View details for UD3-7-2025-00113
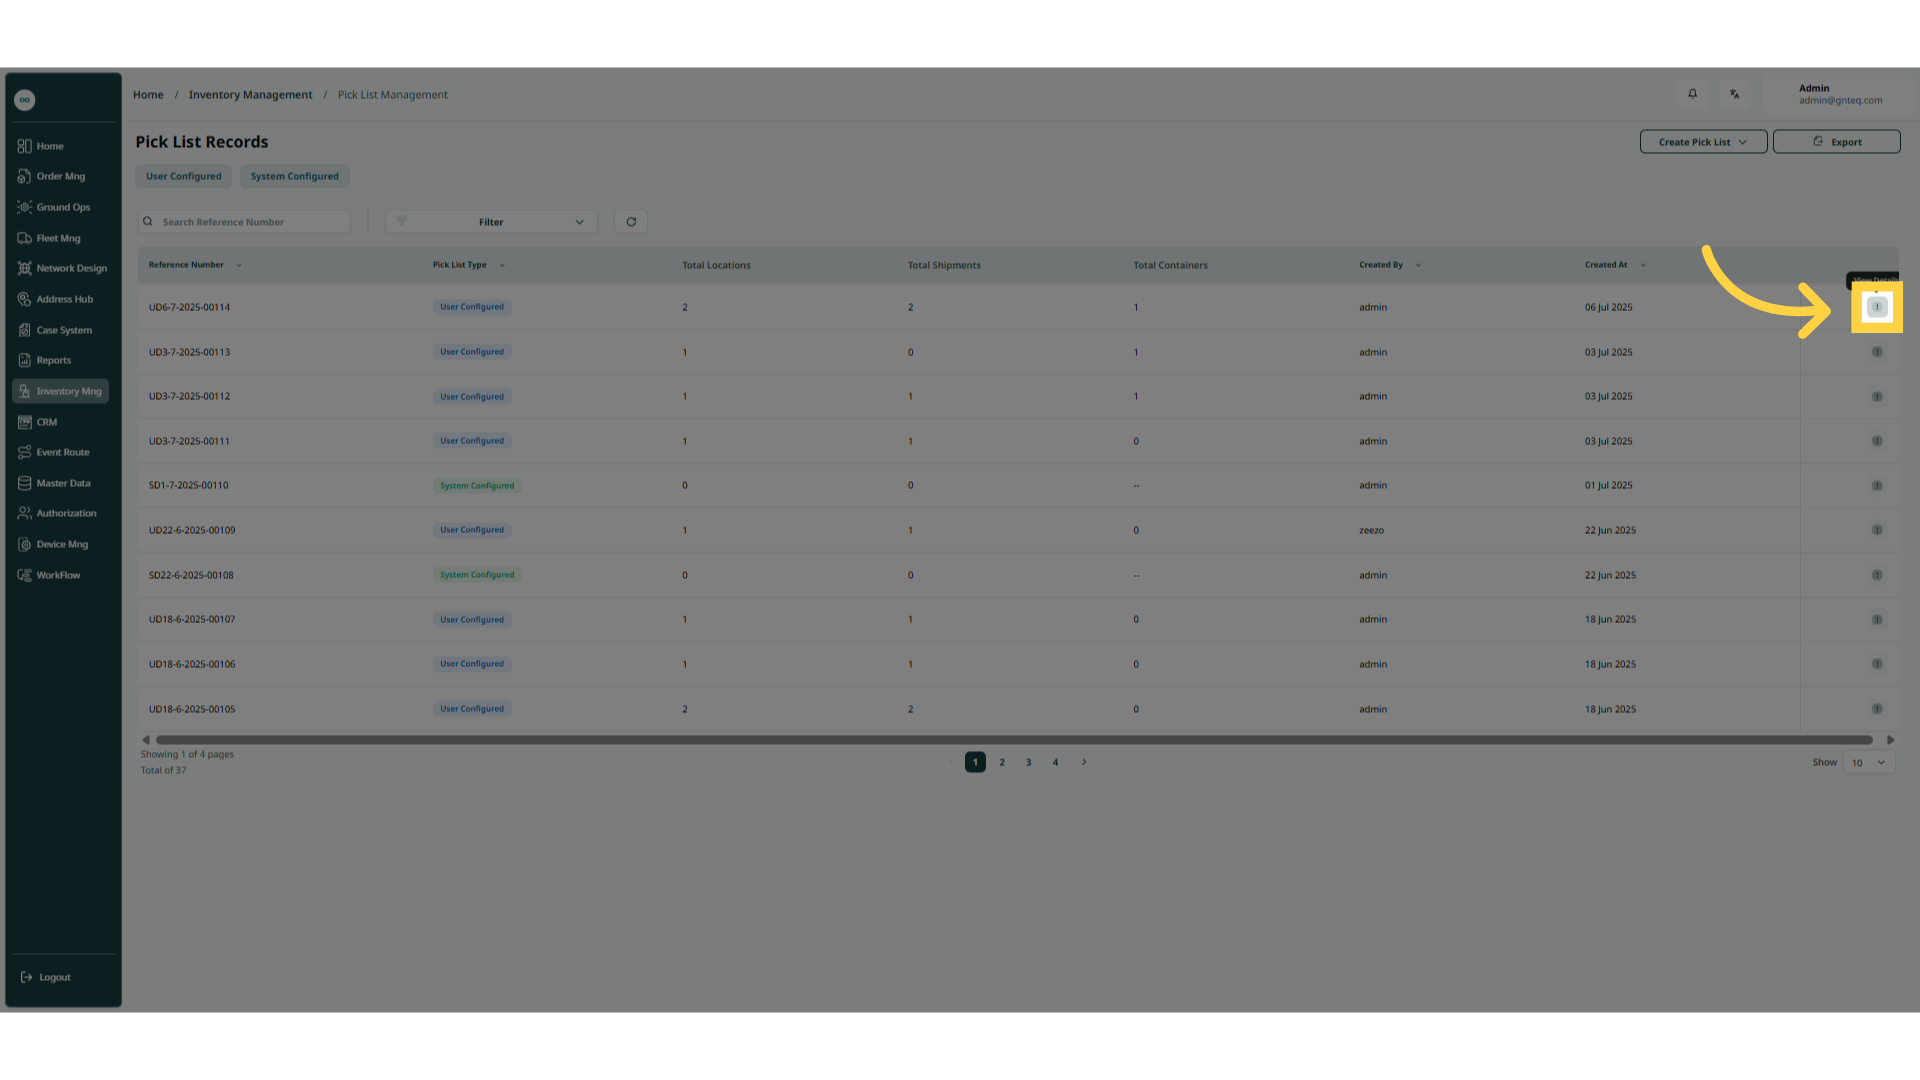This screenshot has height=1080, width=1920. [1877, 352]
